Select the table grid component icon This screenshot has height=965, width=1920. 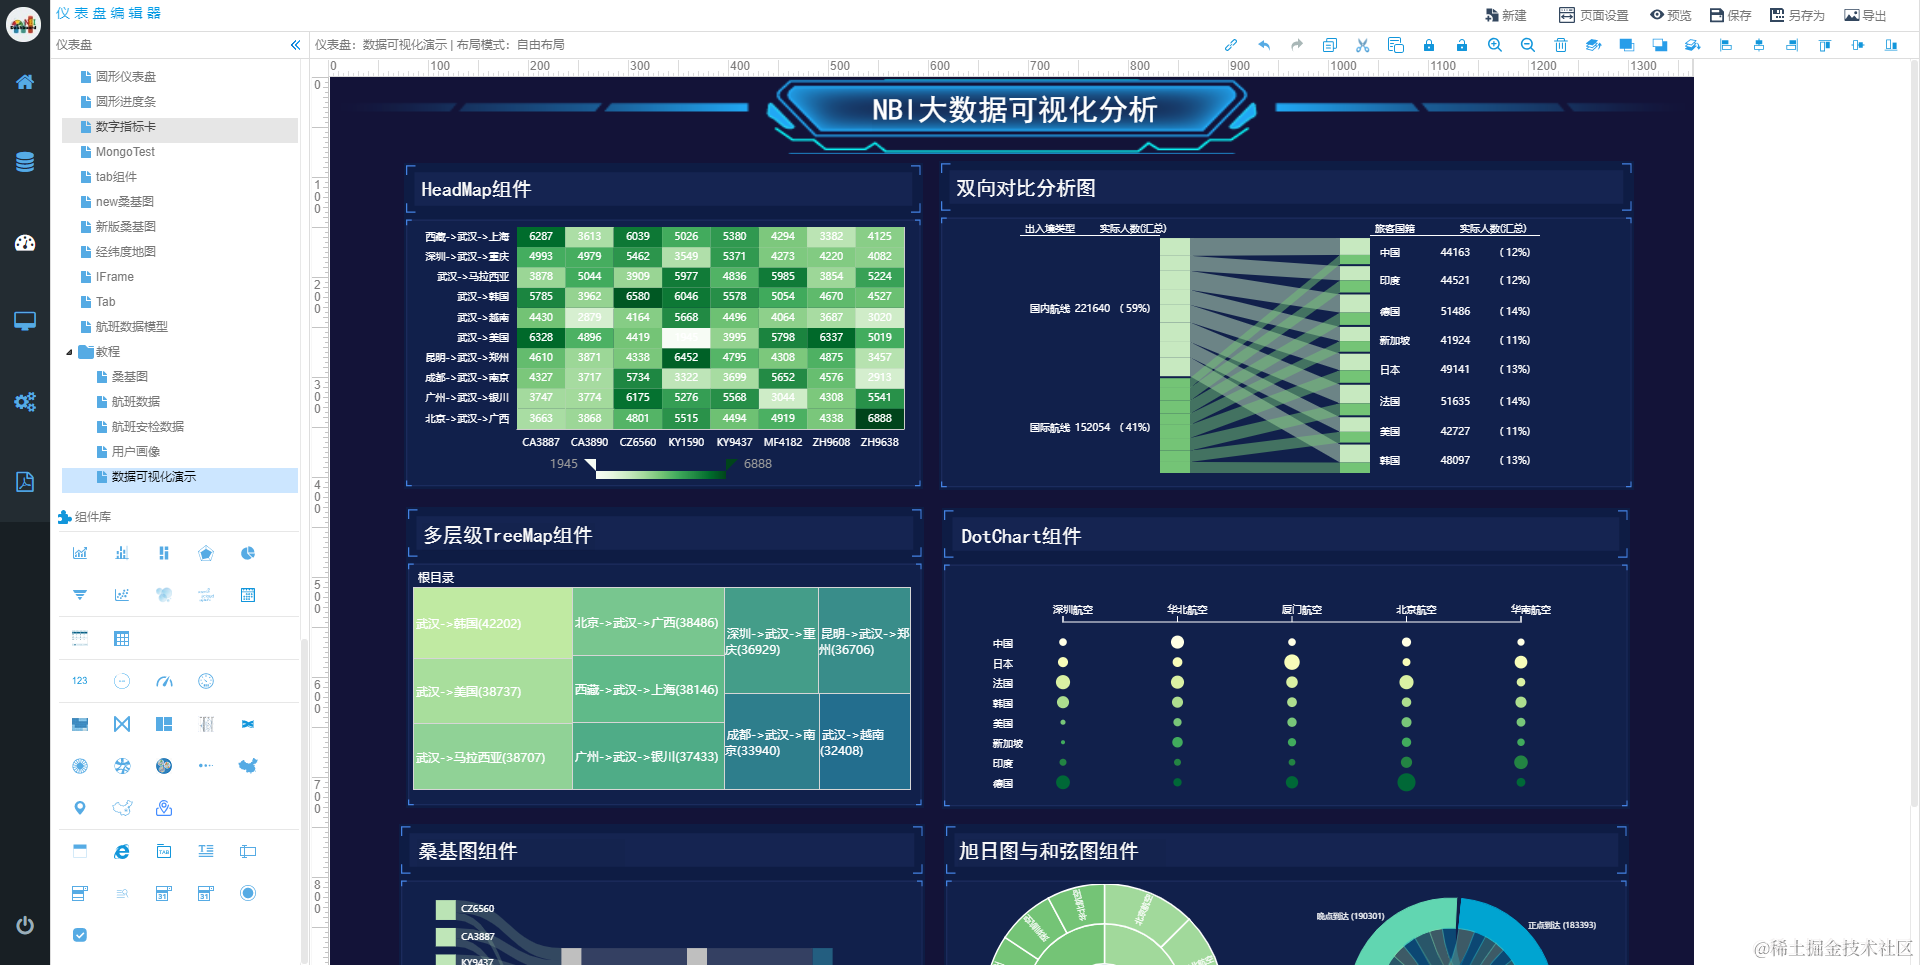tap(122, 639)
